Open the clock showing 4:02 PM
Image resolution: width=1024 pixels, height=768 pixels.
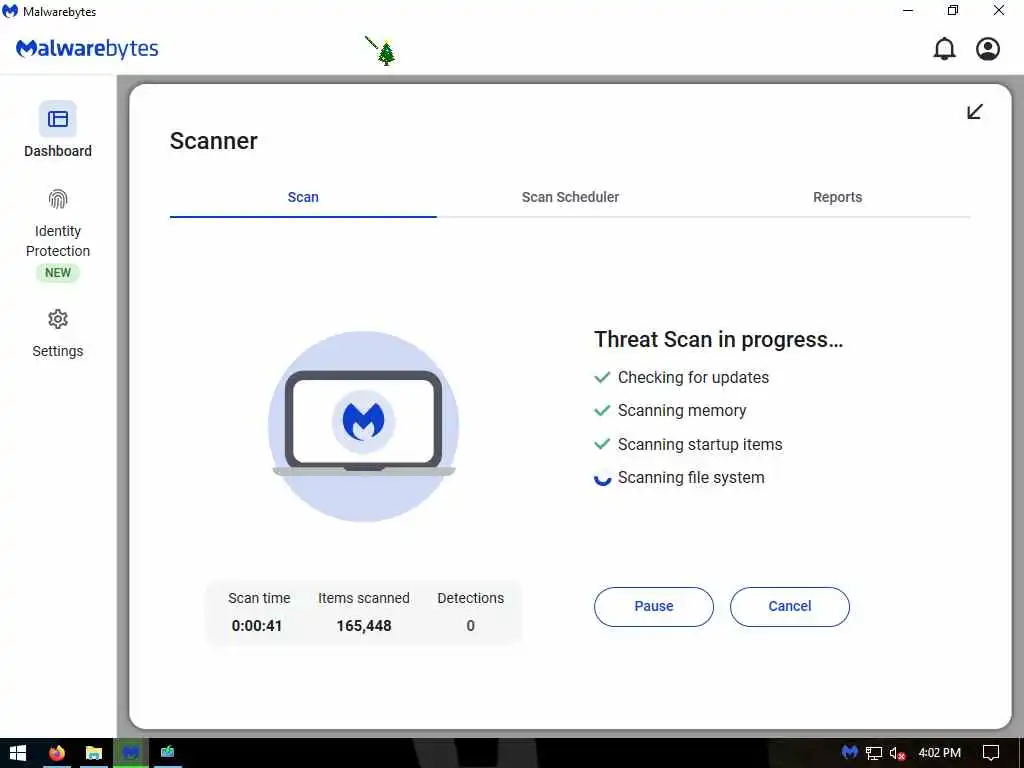tap(940, 753)
